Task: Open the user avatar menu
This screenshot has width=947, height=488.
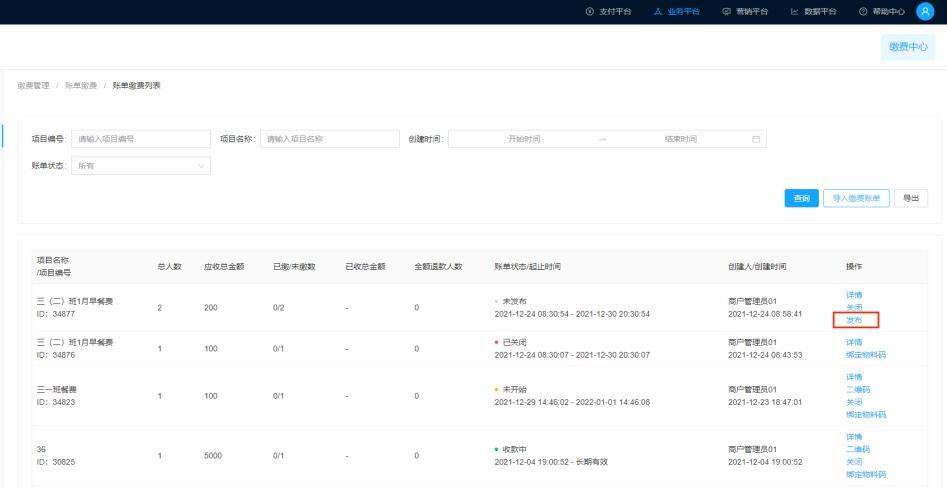Action: click(925, 11)
